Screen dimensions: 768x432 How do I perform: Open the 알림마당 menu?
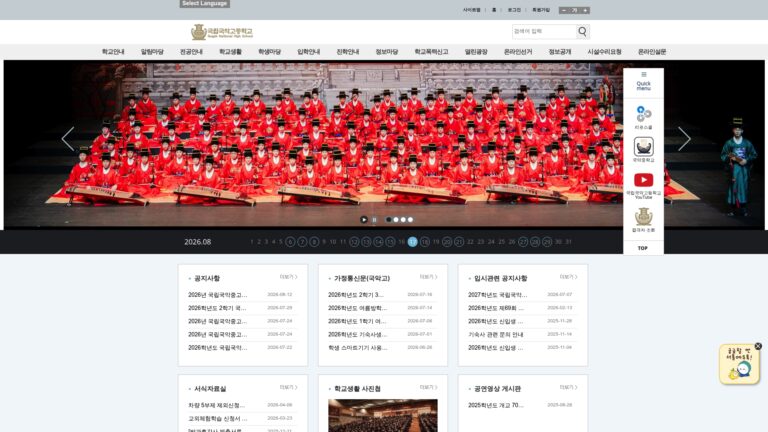[x=152, y=51]
